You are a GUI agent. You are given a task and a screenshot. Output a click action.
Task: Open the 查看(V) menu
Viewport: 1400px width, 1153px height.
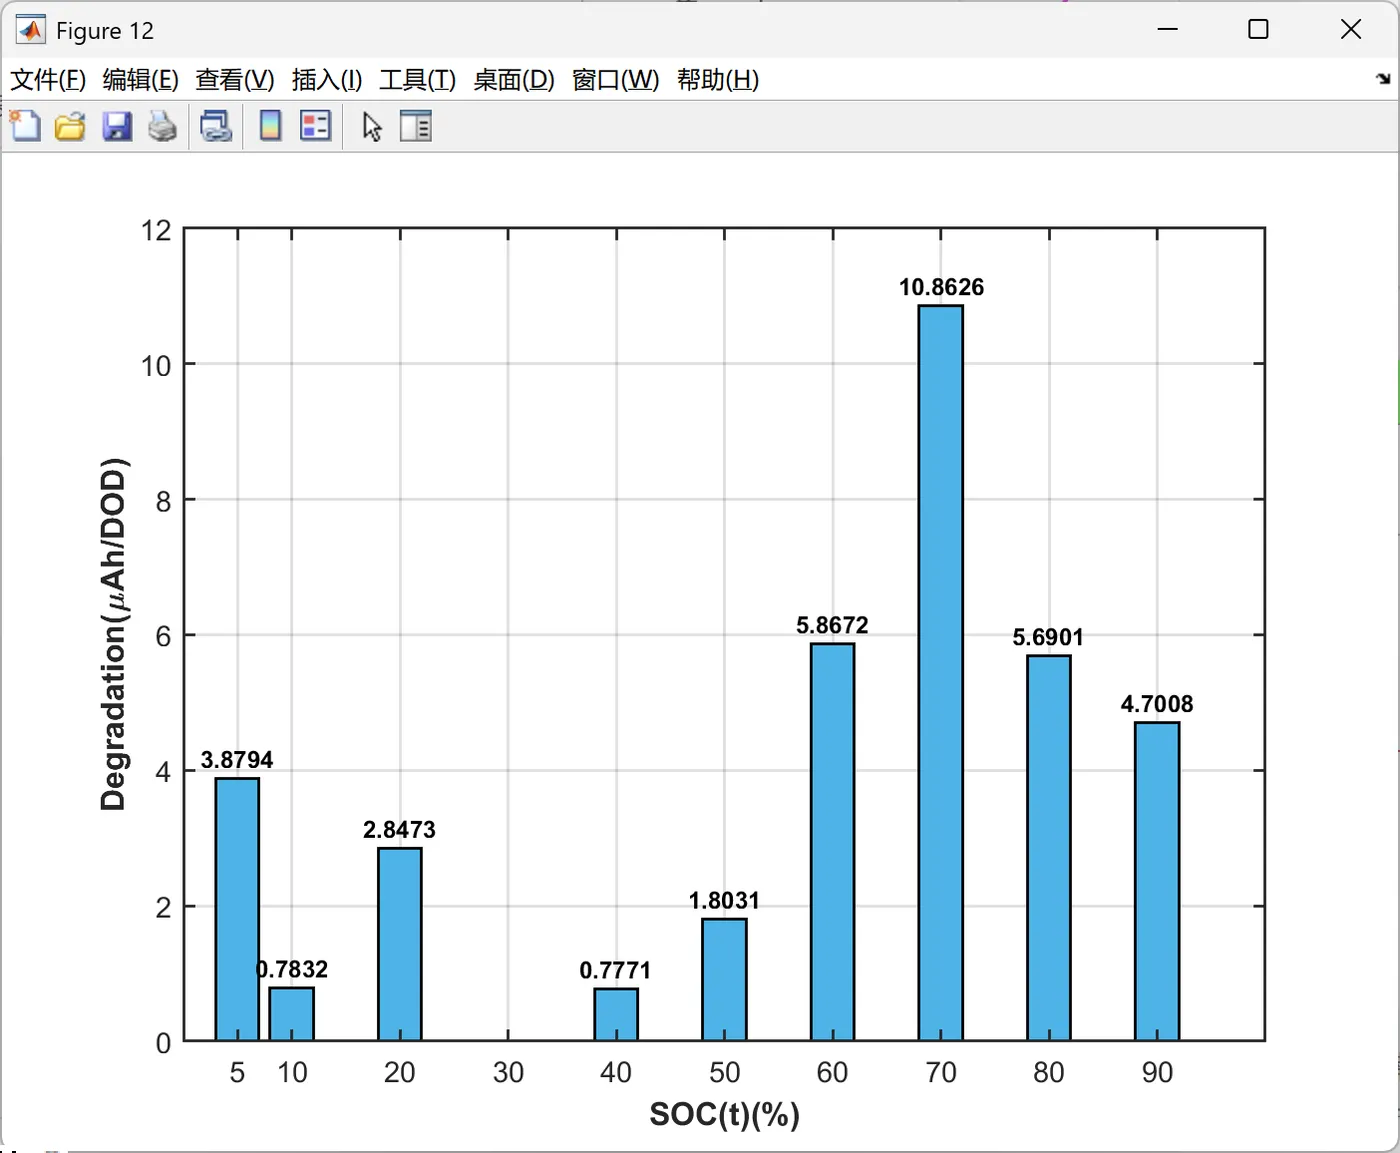[235, 79]
